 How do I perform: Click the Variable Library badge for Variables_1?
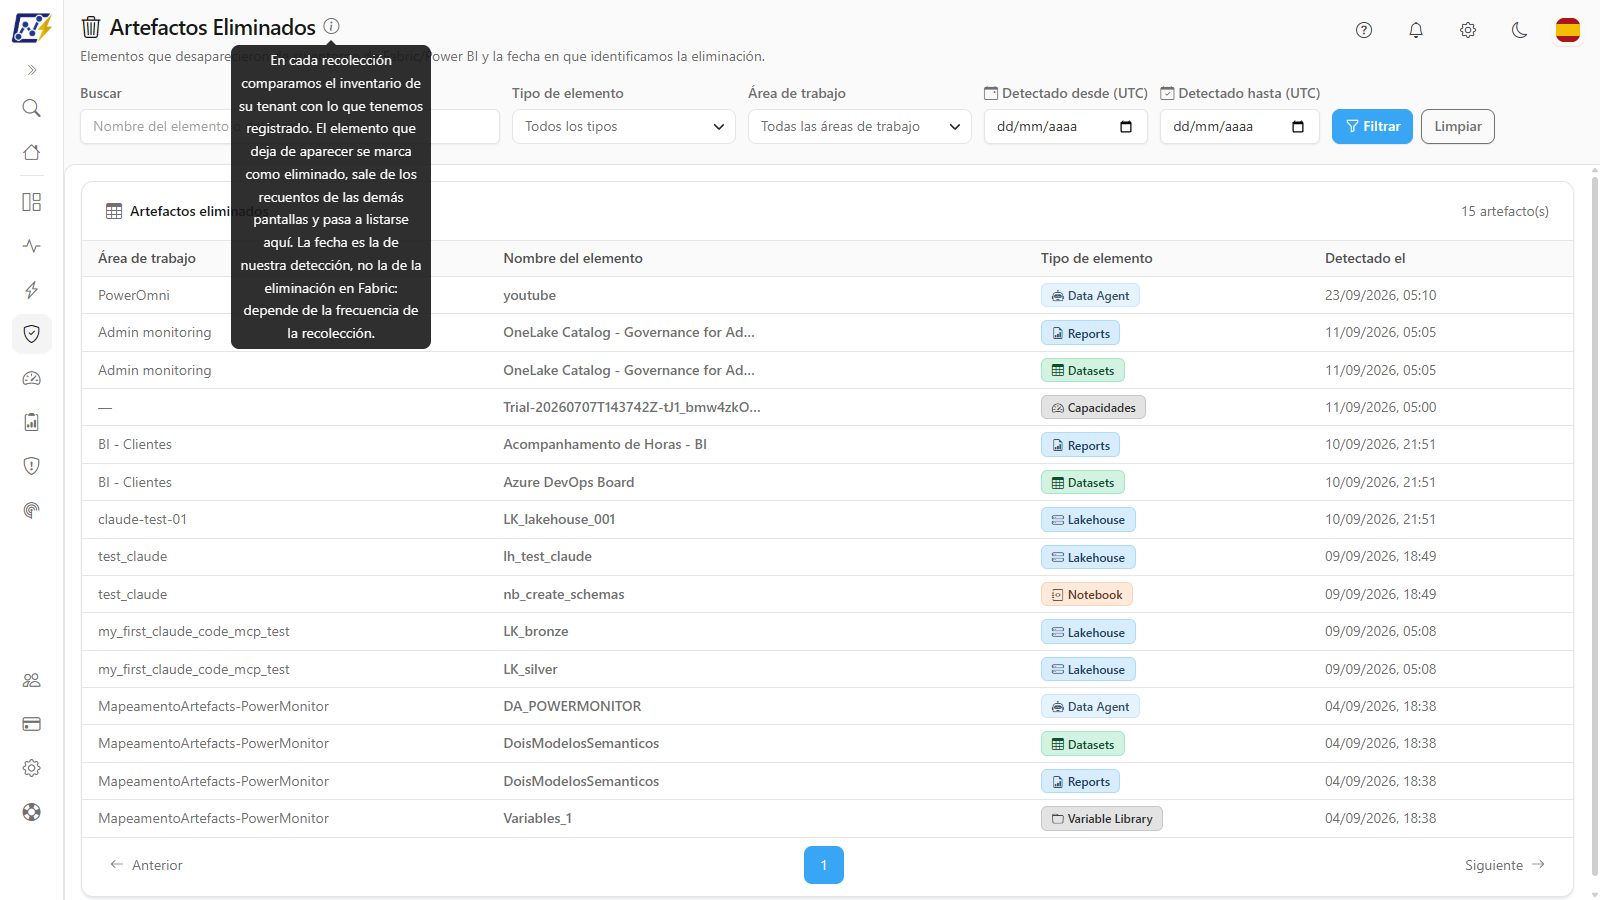click(x=1102, y=819)
